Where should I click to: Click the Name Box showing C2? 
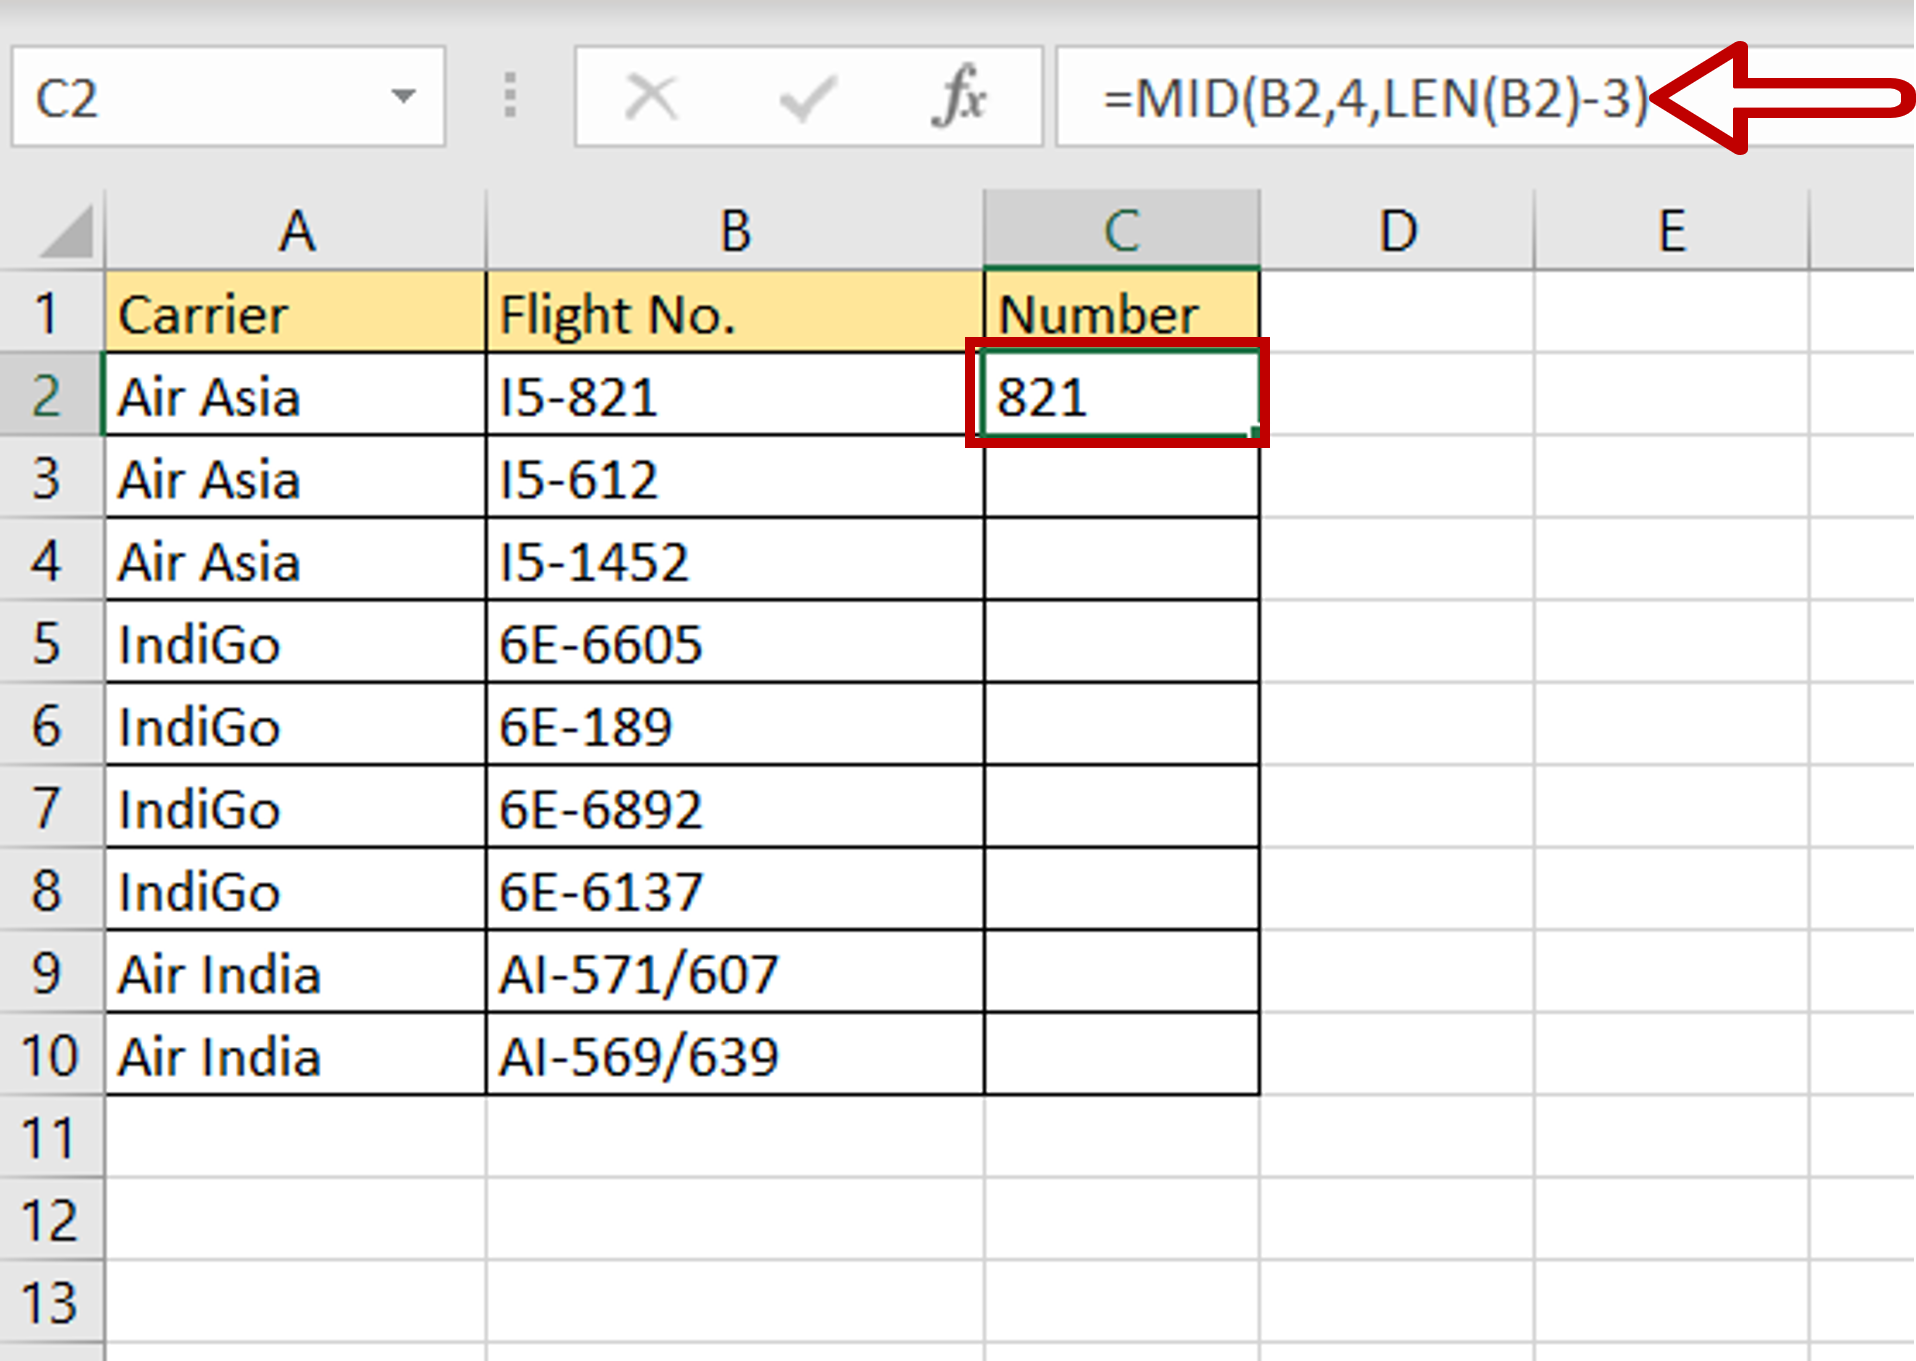coord(228,97)
